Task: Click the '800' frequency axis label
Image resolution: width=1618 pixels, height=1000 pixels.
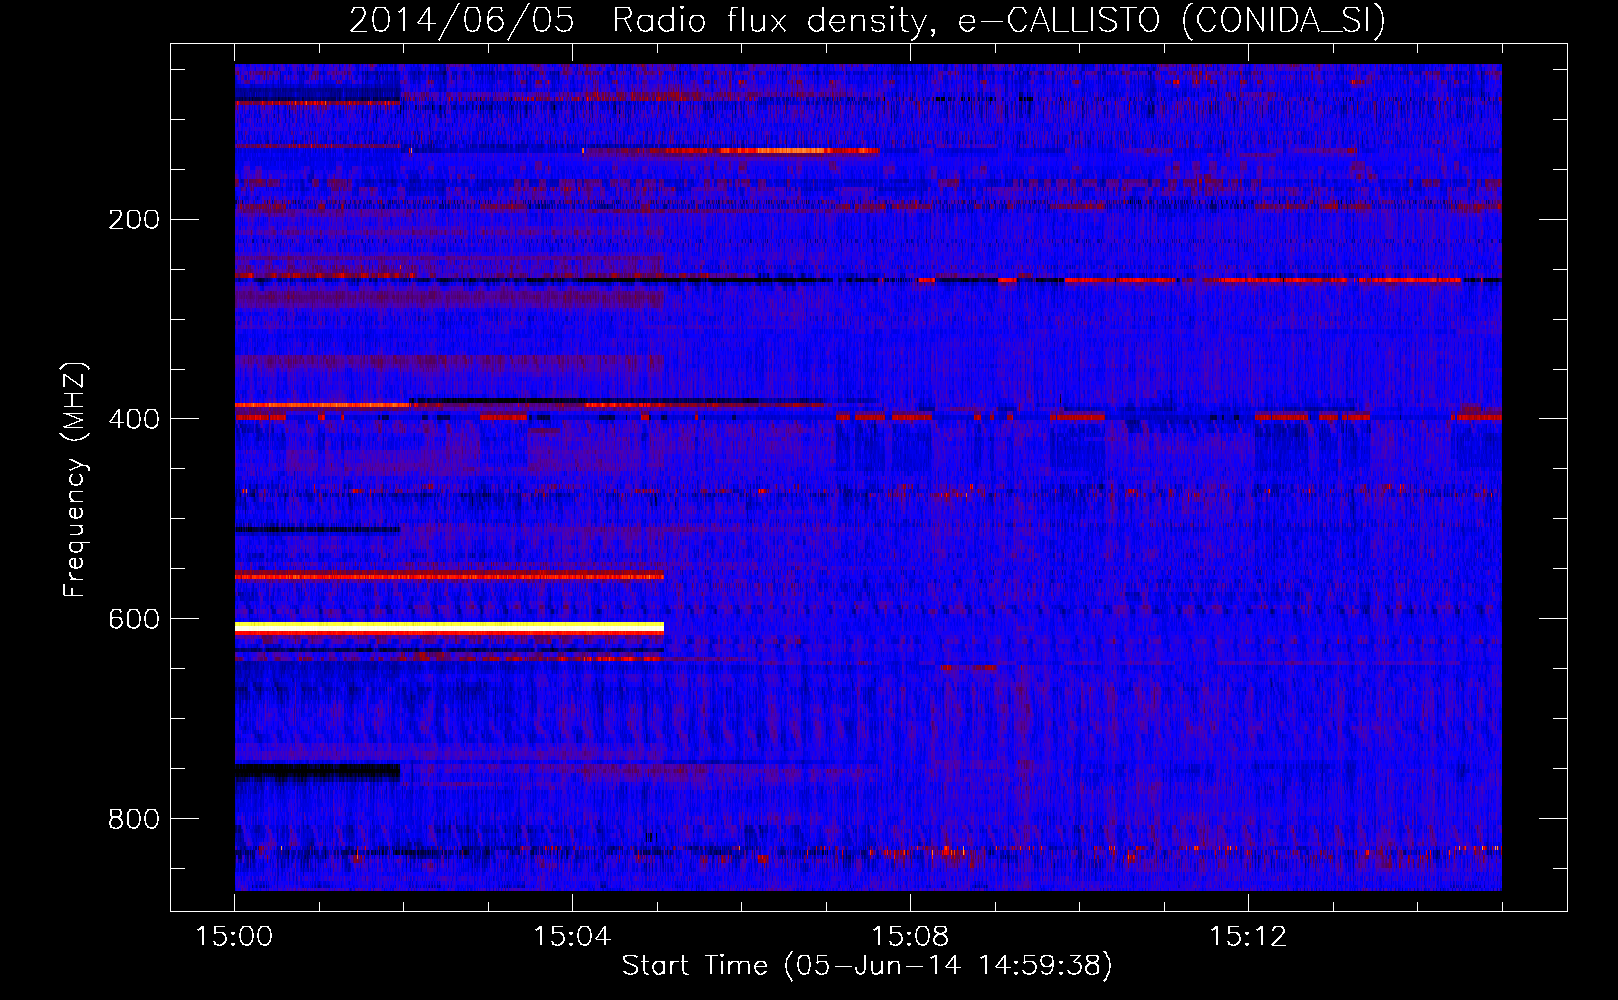Action: click(x=133, y=820)
